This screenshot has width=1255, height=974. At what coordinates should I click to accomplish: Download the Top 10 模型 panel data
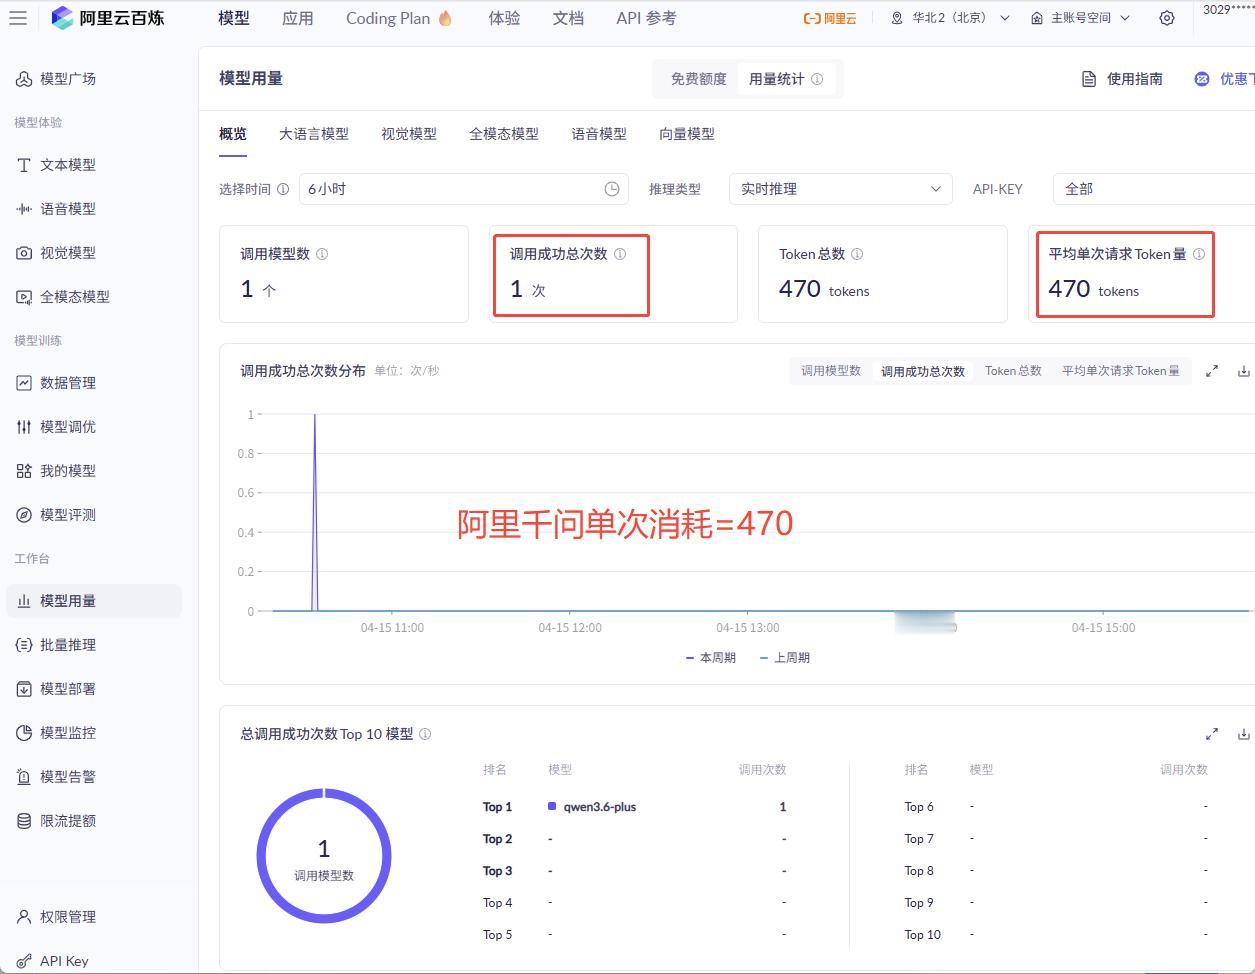coord(1244,734)
